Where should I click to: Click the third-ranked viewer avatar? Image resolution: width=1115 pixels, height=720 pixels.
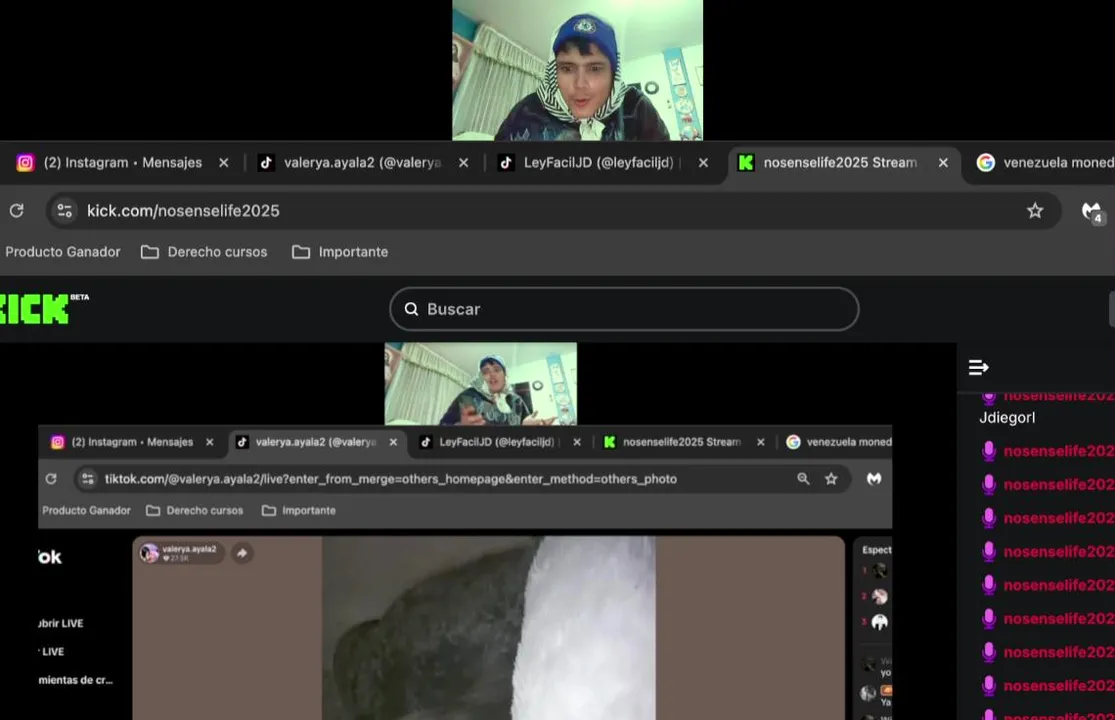coord(880,623)
